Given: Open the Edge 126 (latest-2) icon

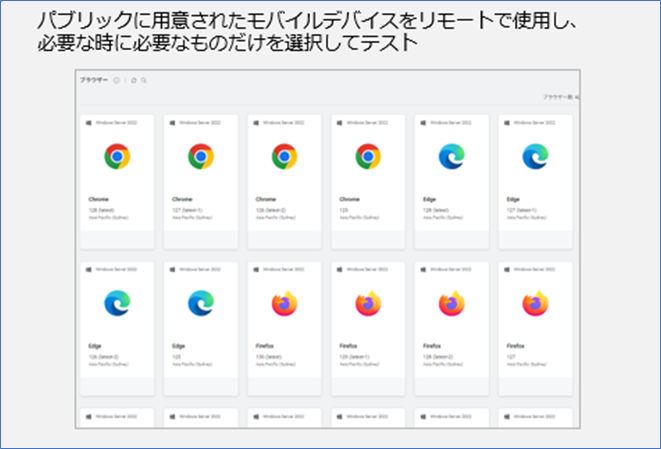Looking at the screenshot, I should coord(117,303).
